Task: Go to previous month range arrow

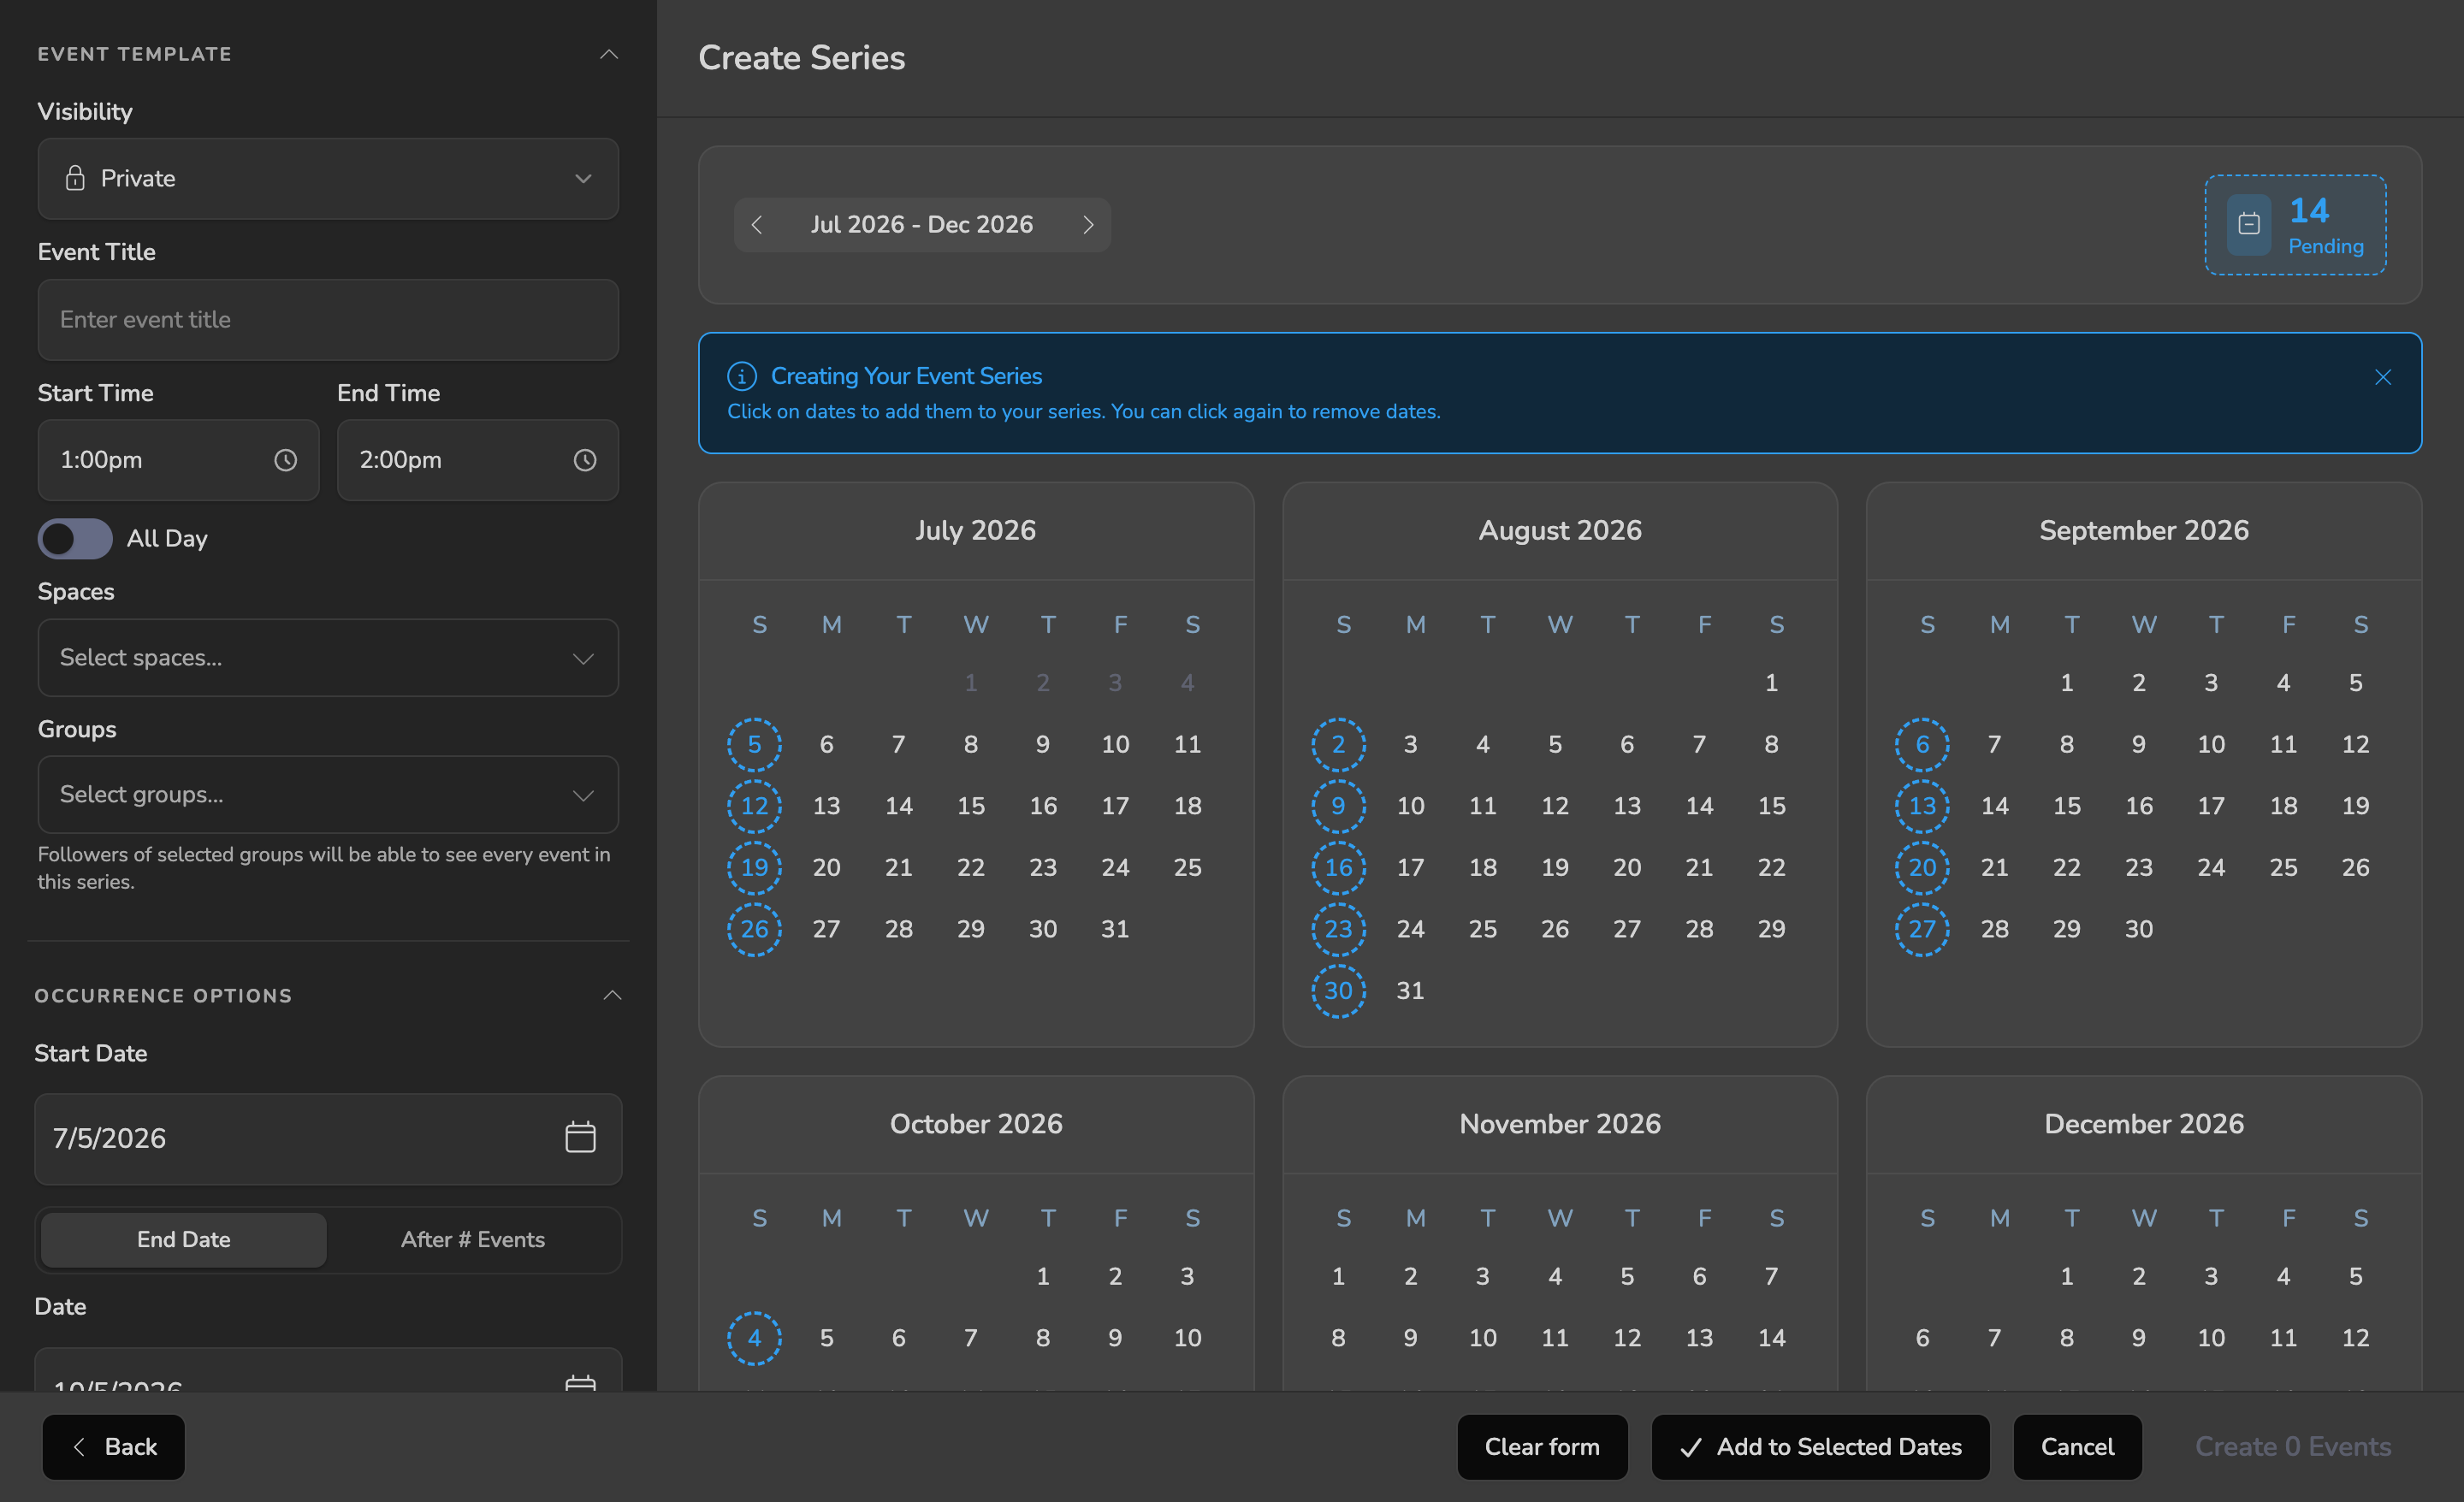Action: (x=757, y=225)
